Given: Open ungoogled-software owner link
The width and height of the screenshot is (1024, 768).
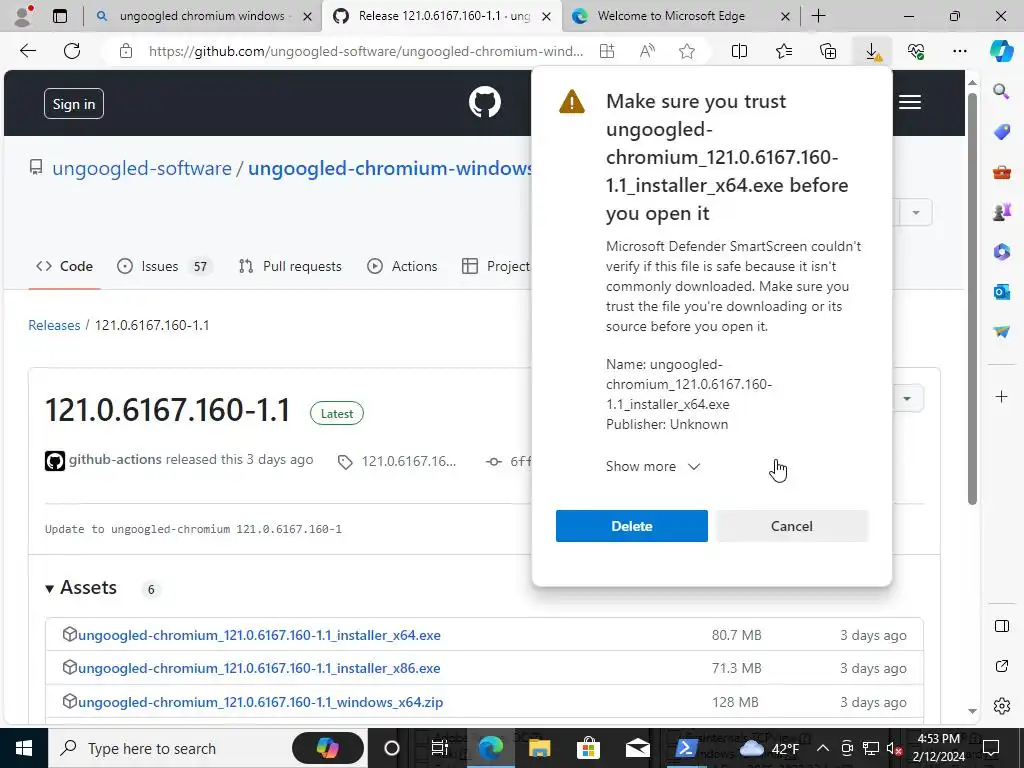Looking at the screenshot, I should point(142,168).
